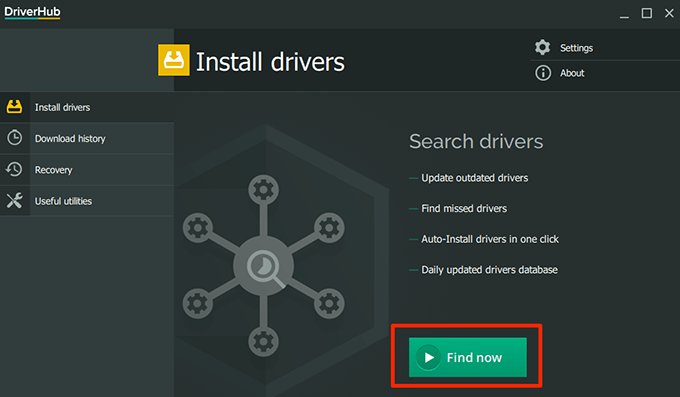Click the Install drivers sidebar icon
Image resolution: width=680 pixels, height=397 pixels.
click(14, 107)
